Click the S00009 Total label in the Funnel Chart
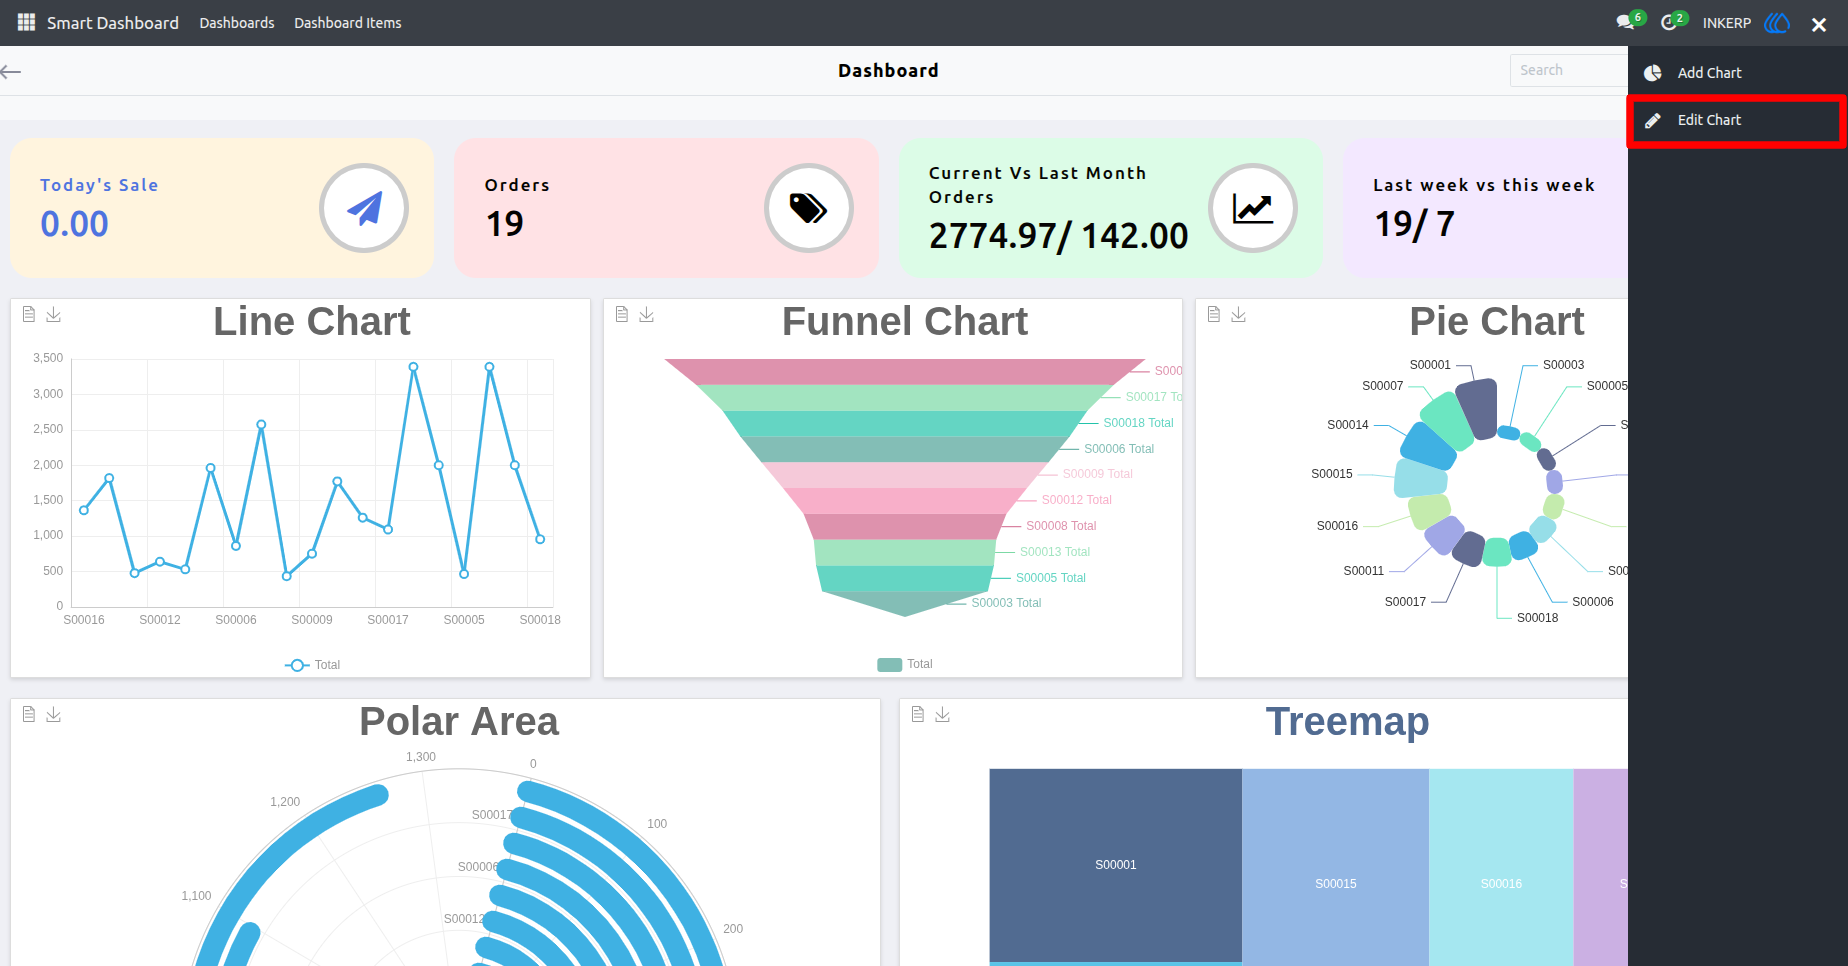This screenshot has width=1848, height=966. point(1098,474)
